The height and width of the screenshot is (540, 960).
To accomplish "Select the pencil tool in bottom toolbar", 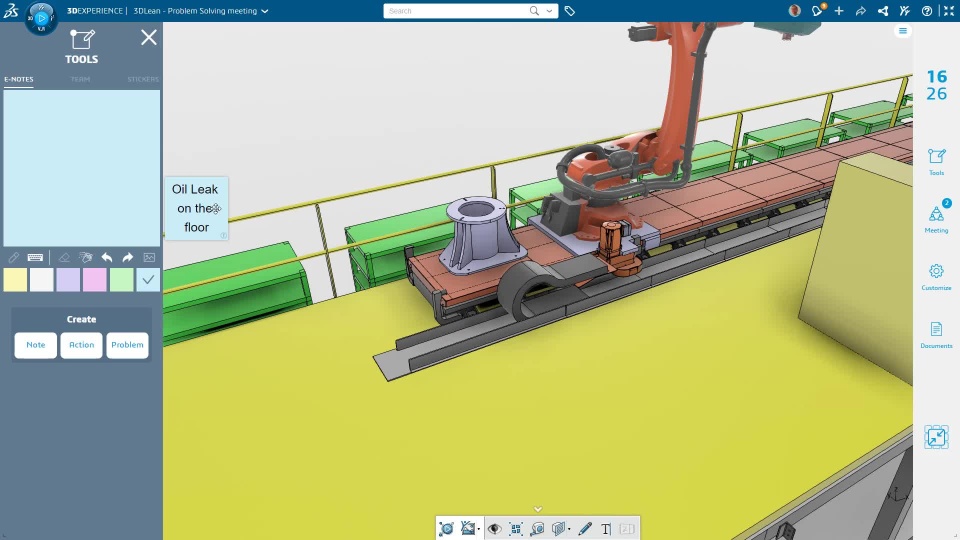I will tap(585, 529).
